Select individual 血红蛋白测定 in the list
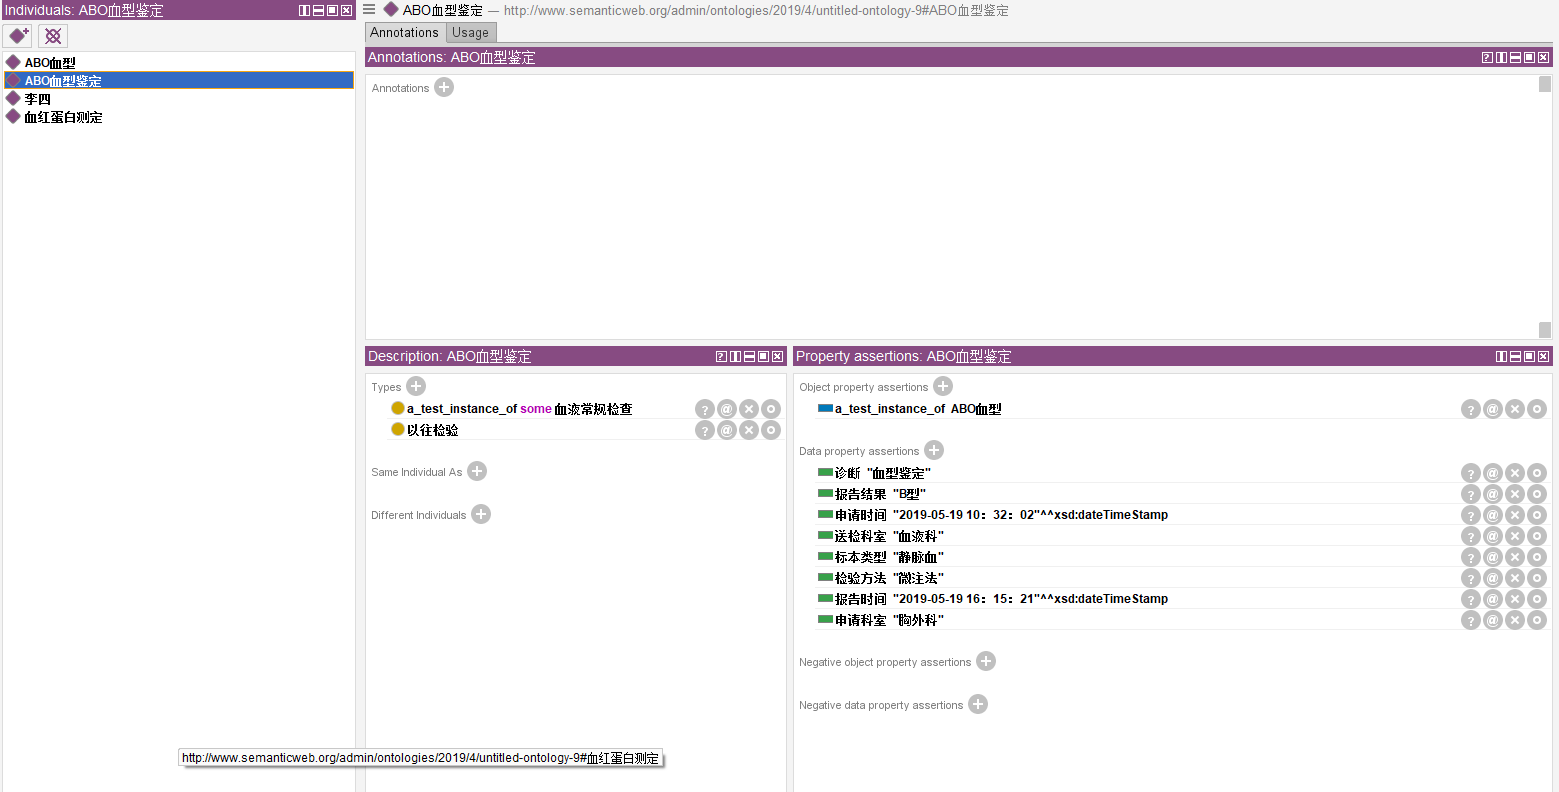 63,116
